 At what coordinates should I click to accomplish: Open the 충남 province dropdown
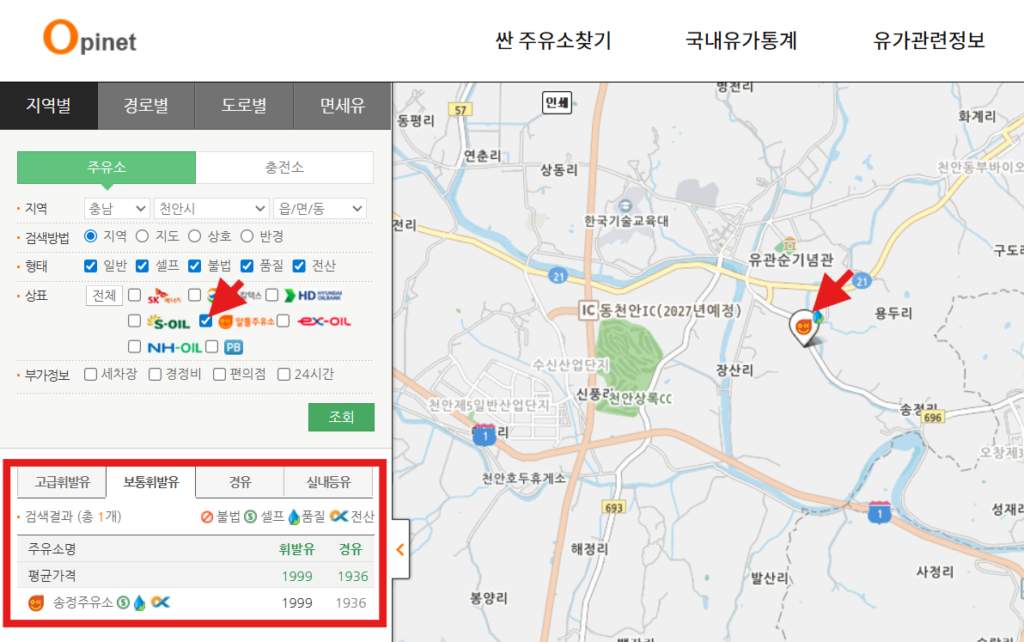116,209
